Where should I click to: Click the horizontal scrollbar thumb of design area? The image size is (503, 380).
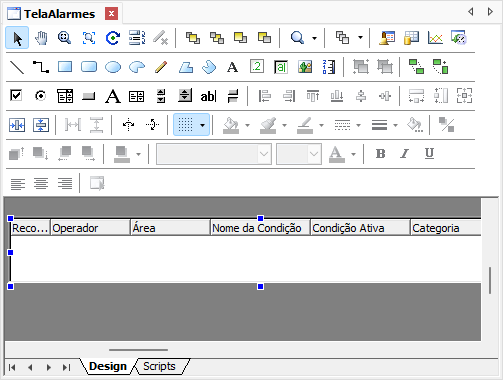pyautogui.click(x=138, y=350)
